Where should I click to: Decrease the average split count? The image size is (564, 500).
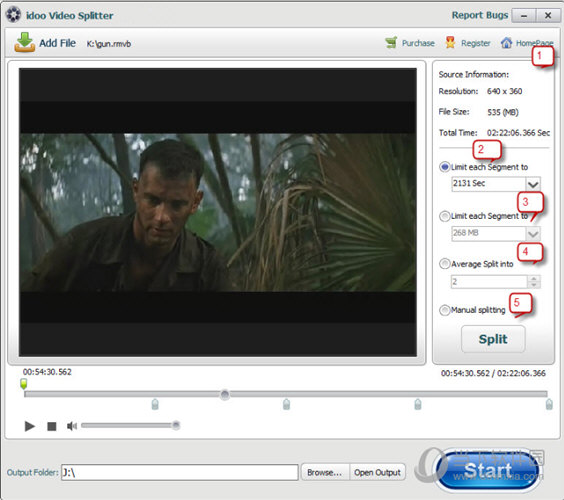click(534, 285)
